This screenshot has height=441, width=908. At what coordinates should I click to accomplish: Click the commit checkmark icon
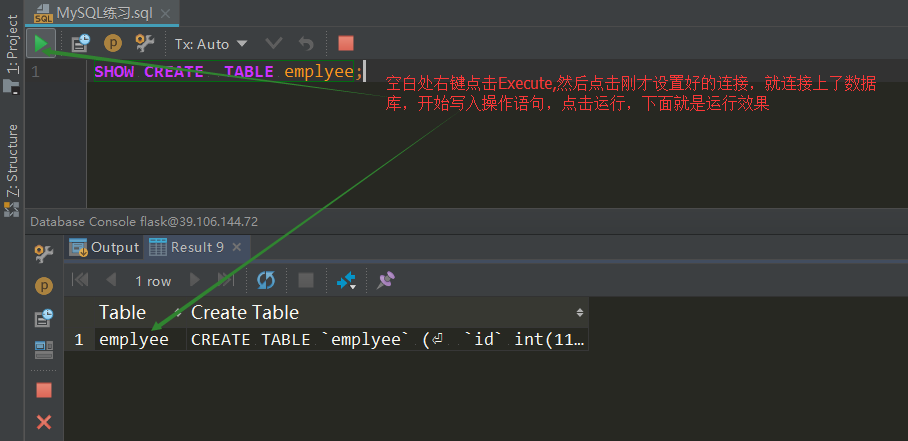273,43
